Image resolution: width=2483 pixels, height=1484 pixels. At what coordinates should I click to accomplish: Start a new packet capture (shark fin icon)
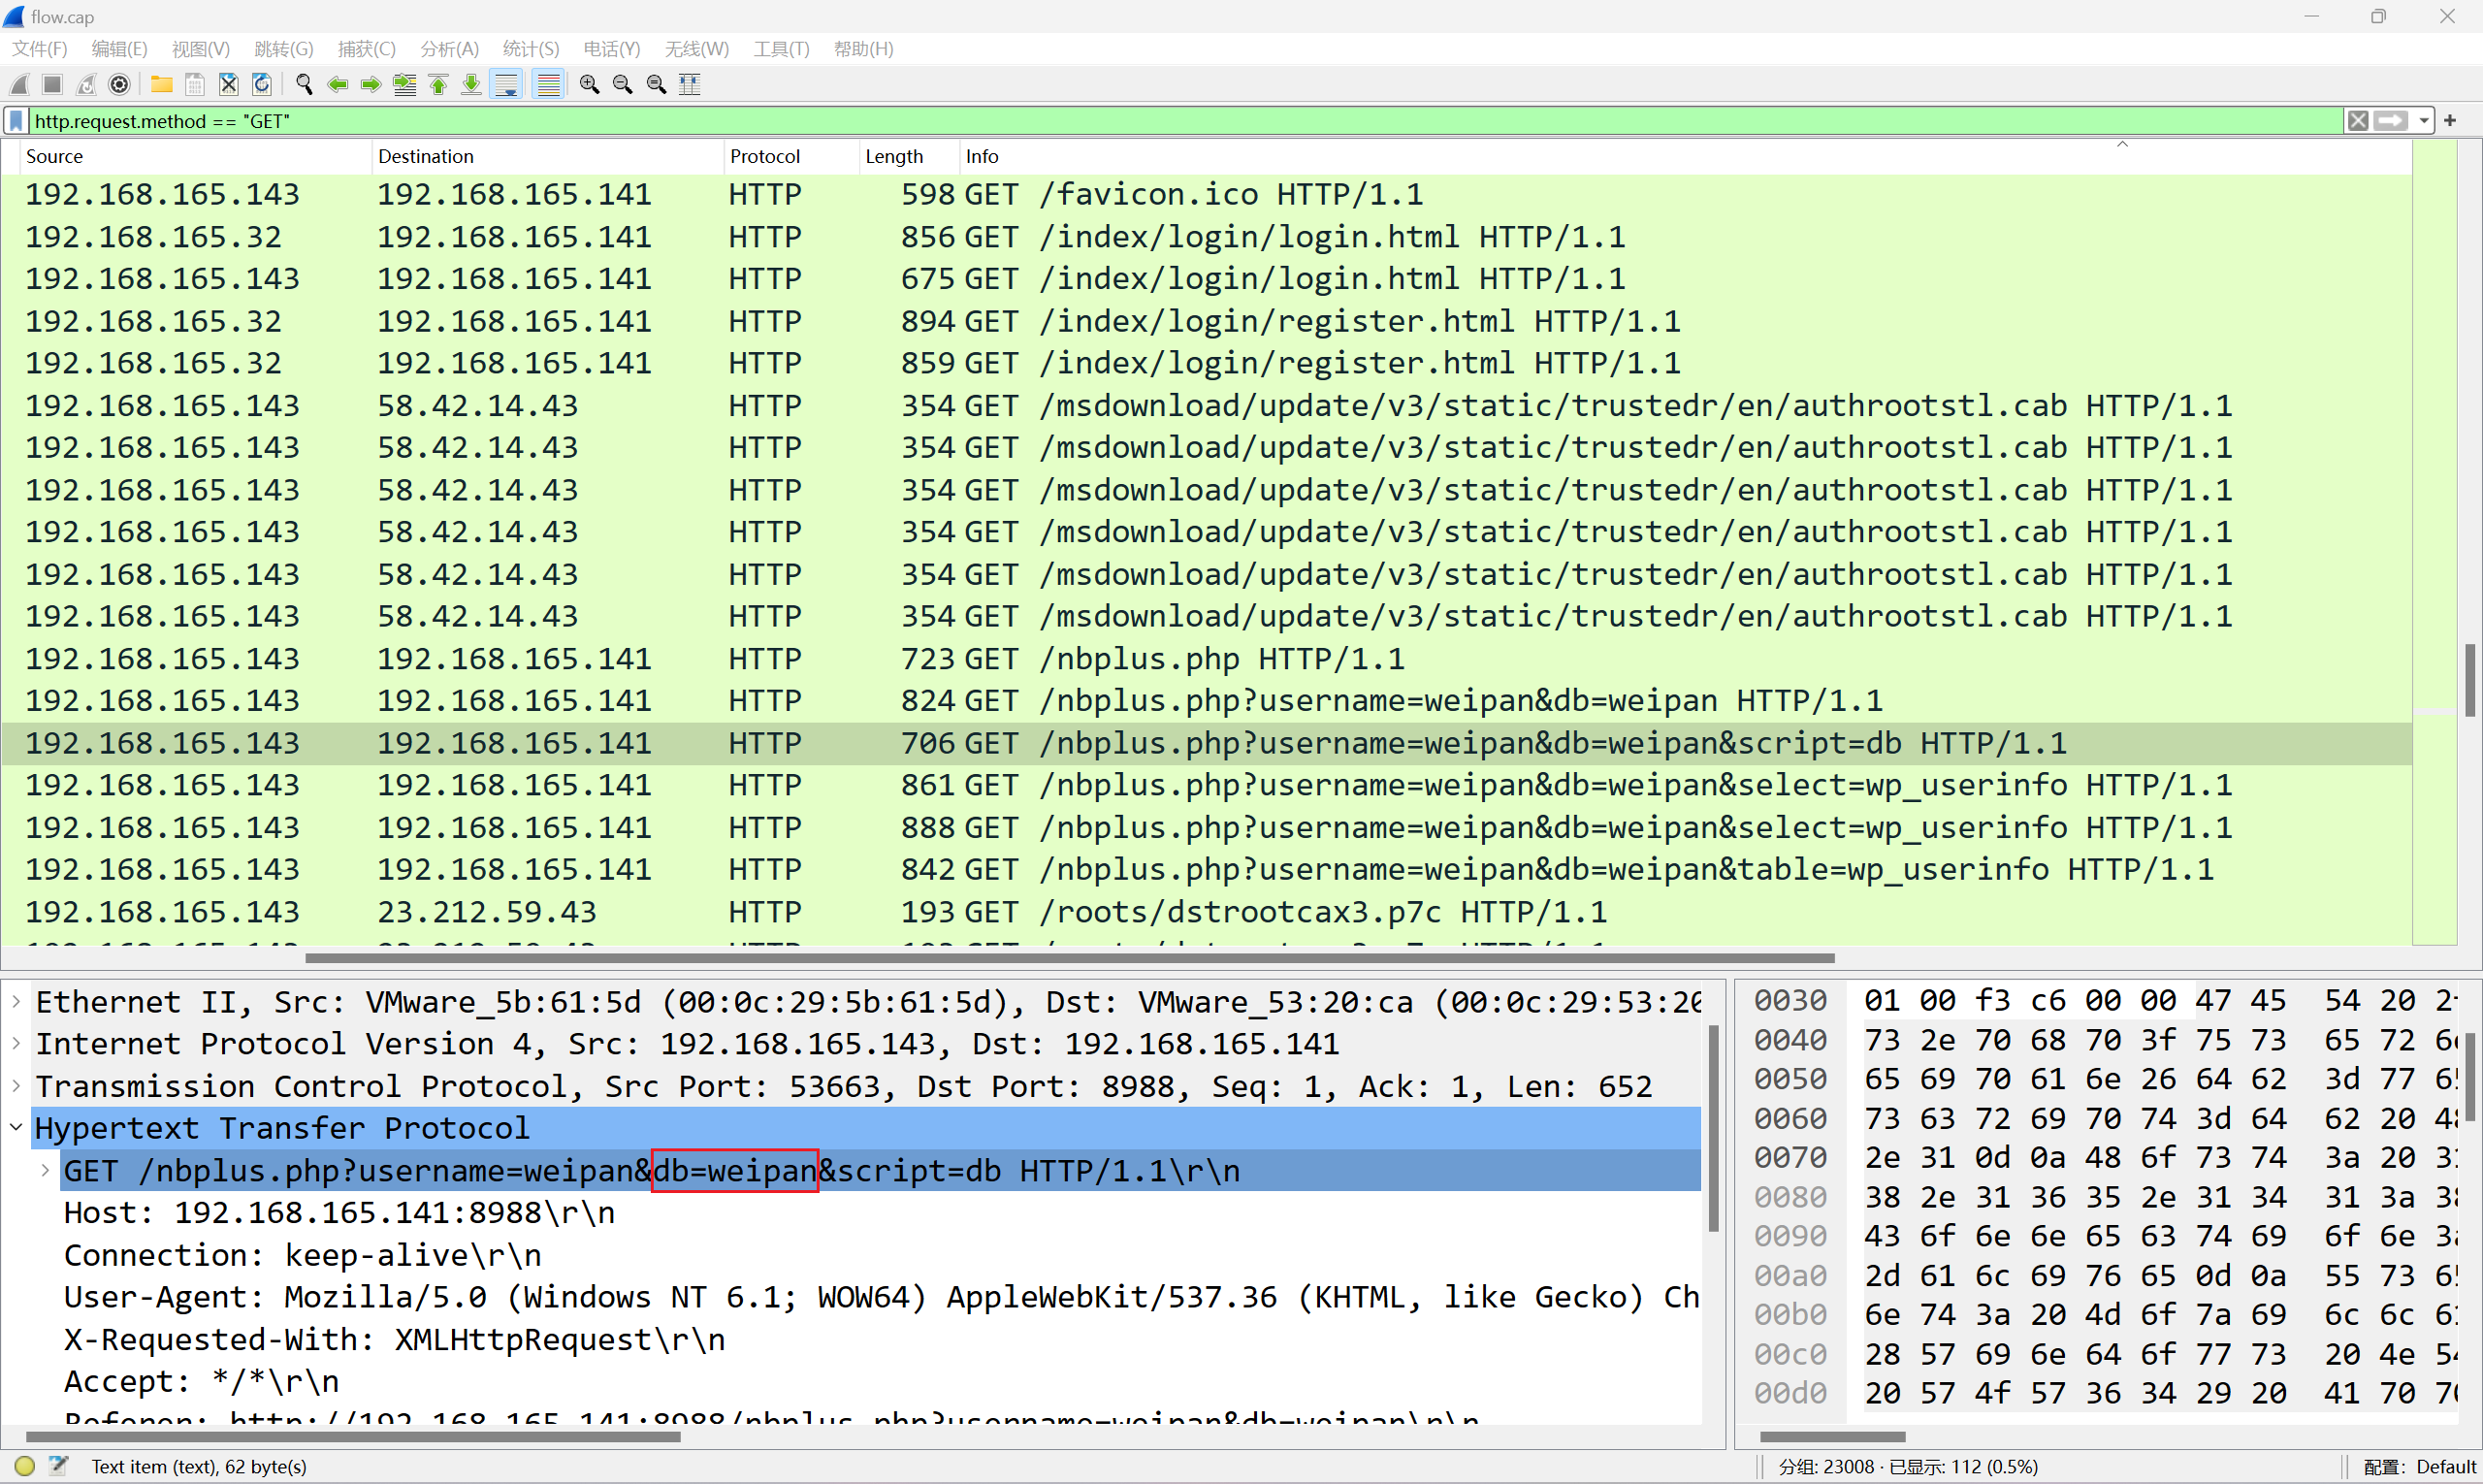click(x=19, y=85)
